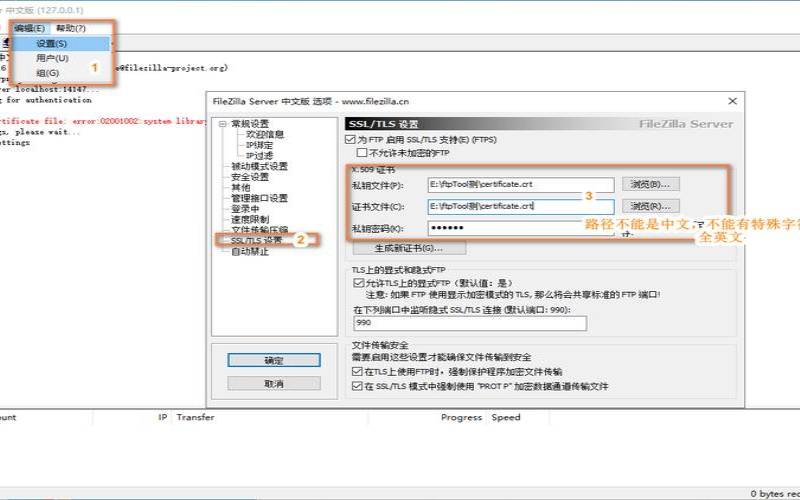
Task: Toggle 允许TLS上的显式FTP checkbox
Action: pos(358,283)
